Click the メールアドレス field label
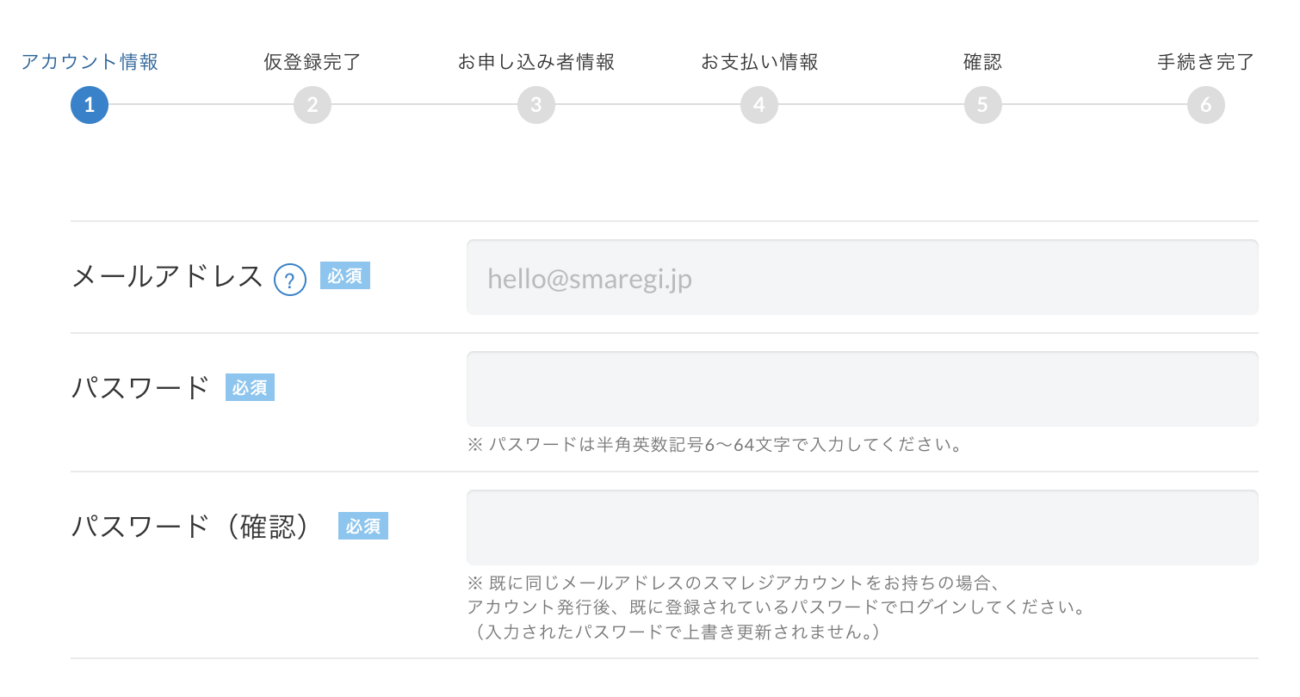This screenshot has height=697, width=1300. 167,277
